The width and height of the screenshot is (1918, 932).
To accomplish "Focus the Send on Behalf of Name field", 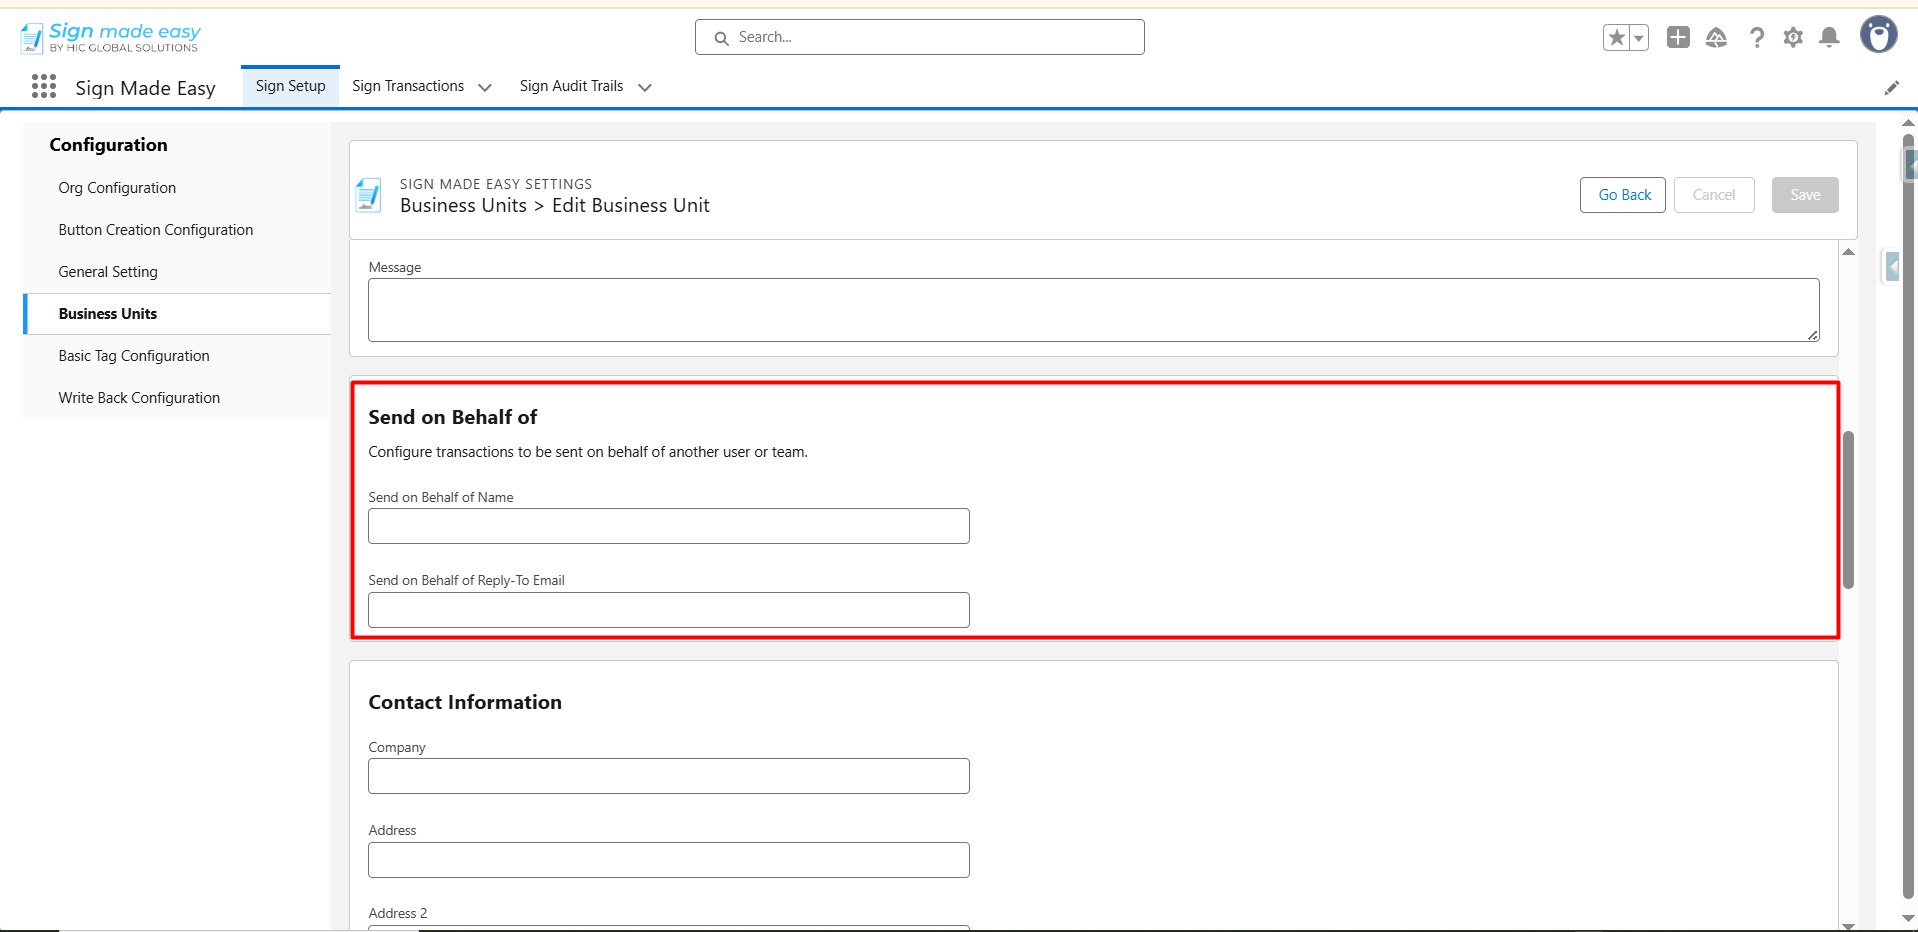I will (668, 526).
